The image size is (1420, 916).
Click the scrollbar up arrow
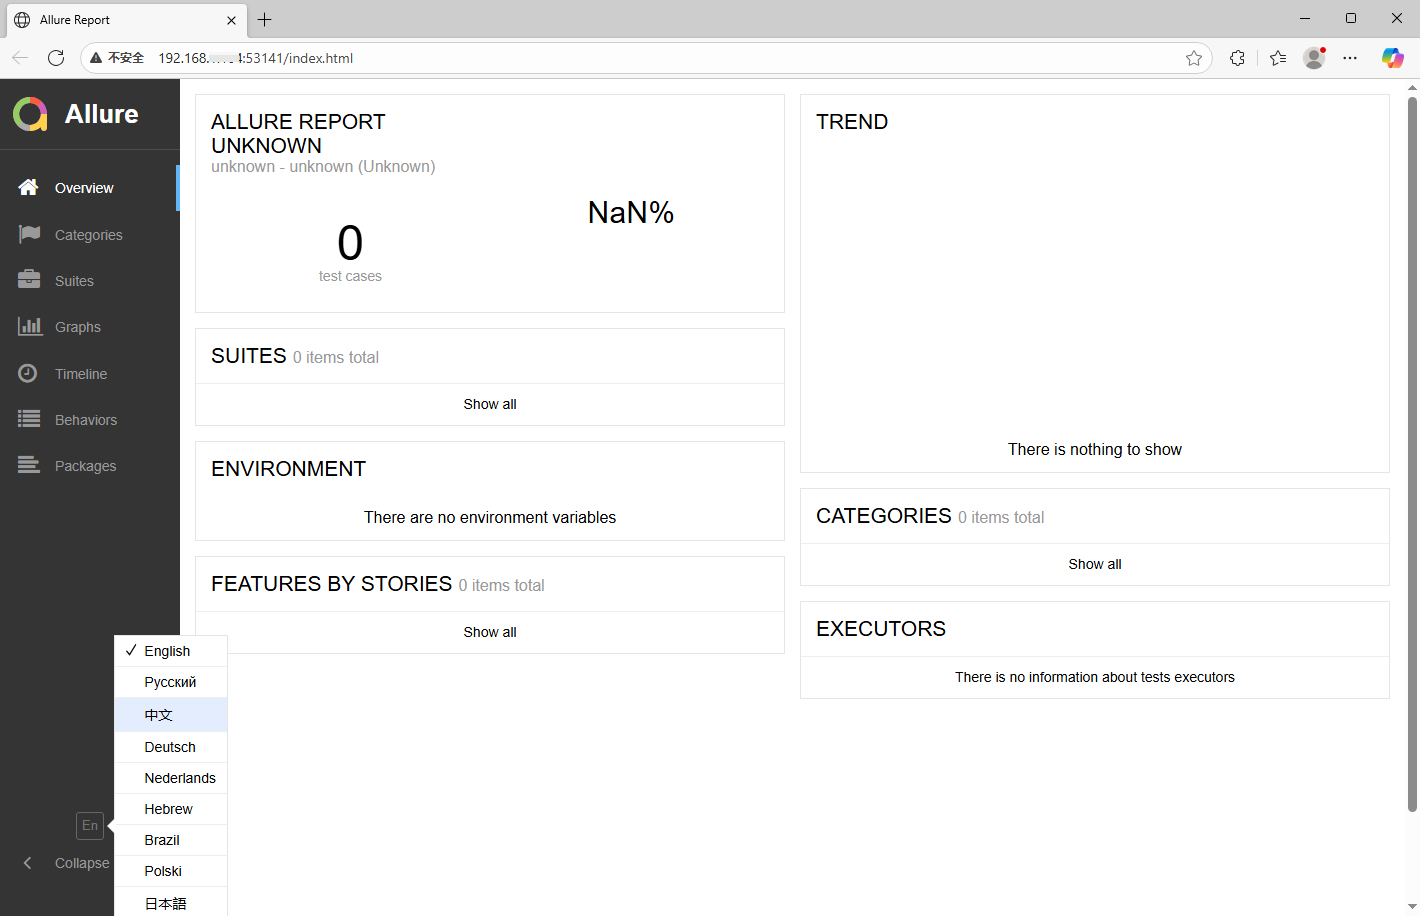[x=1412, y=87]
